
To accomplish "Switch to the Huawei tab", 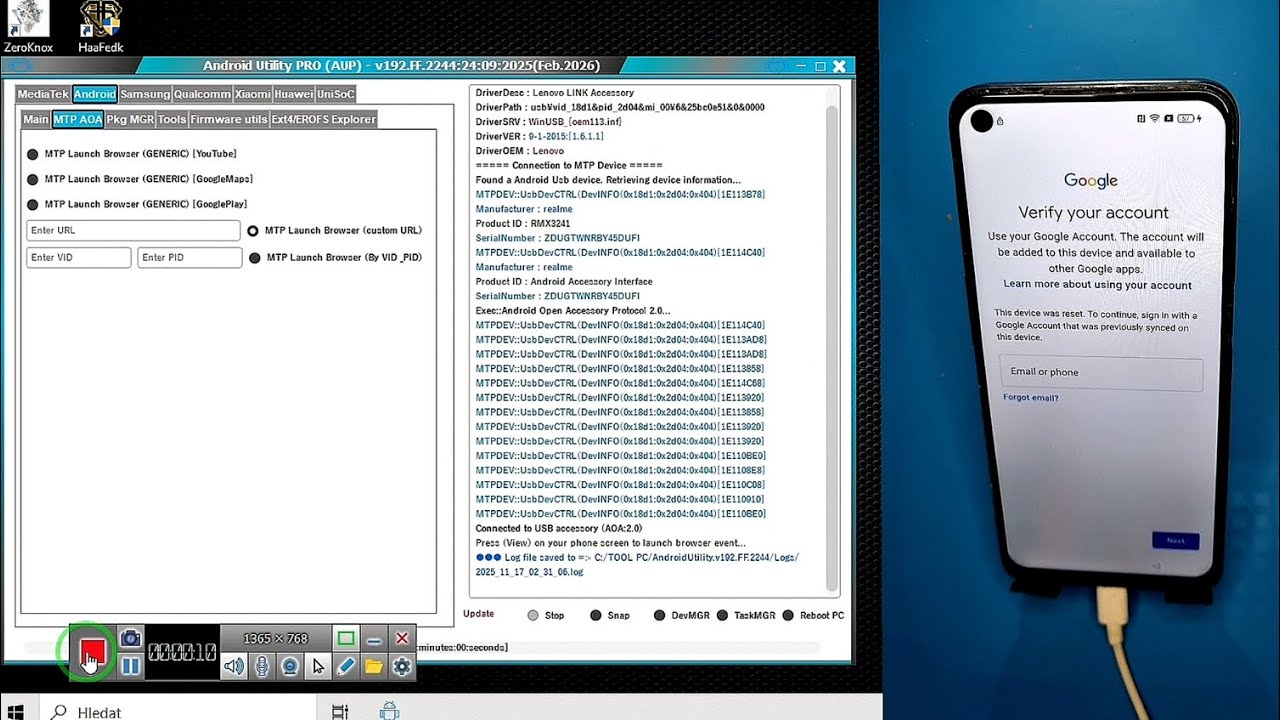I will [294, 94].
